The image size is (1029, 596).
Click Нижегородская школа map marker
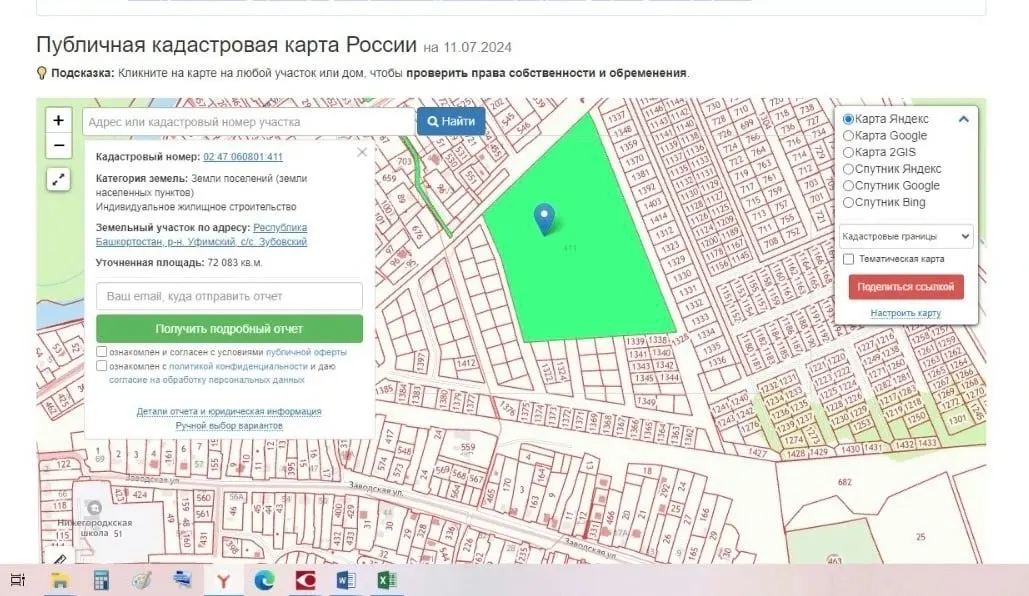[x=94, y=507]
